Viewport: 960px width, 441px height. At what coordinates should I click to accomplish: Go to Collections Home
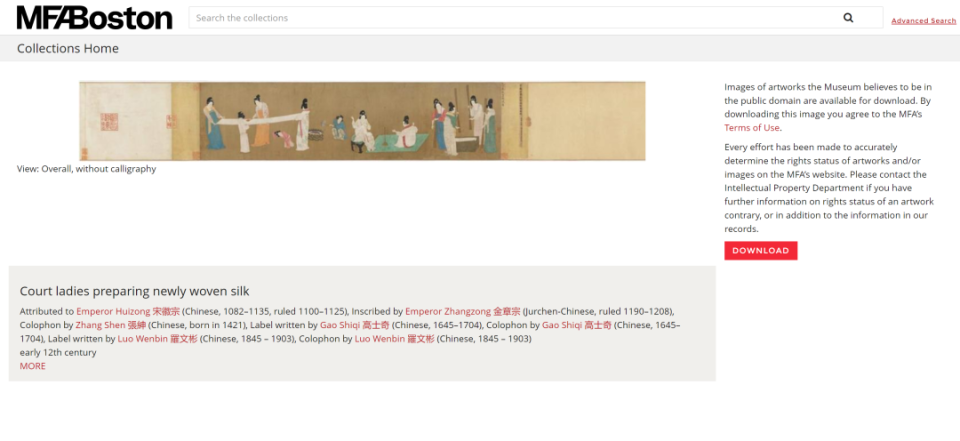pos(68,48)
